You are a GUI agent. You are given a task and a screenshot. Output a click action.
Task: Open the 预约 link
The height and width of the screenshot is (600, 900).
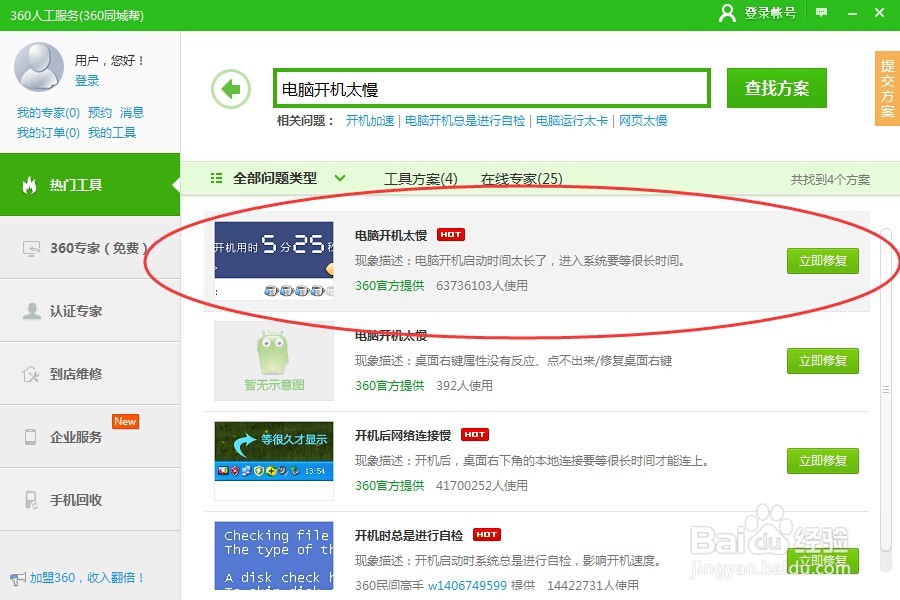pyautogui.click(x=99, y=113)
